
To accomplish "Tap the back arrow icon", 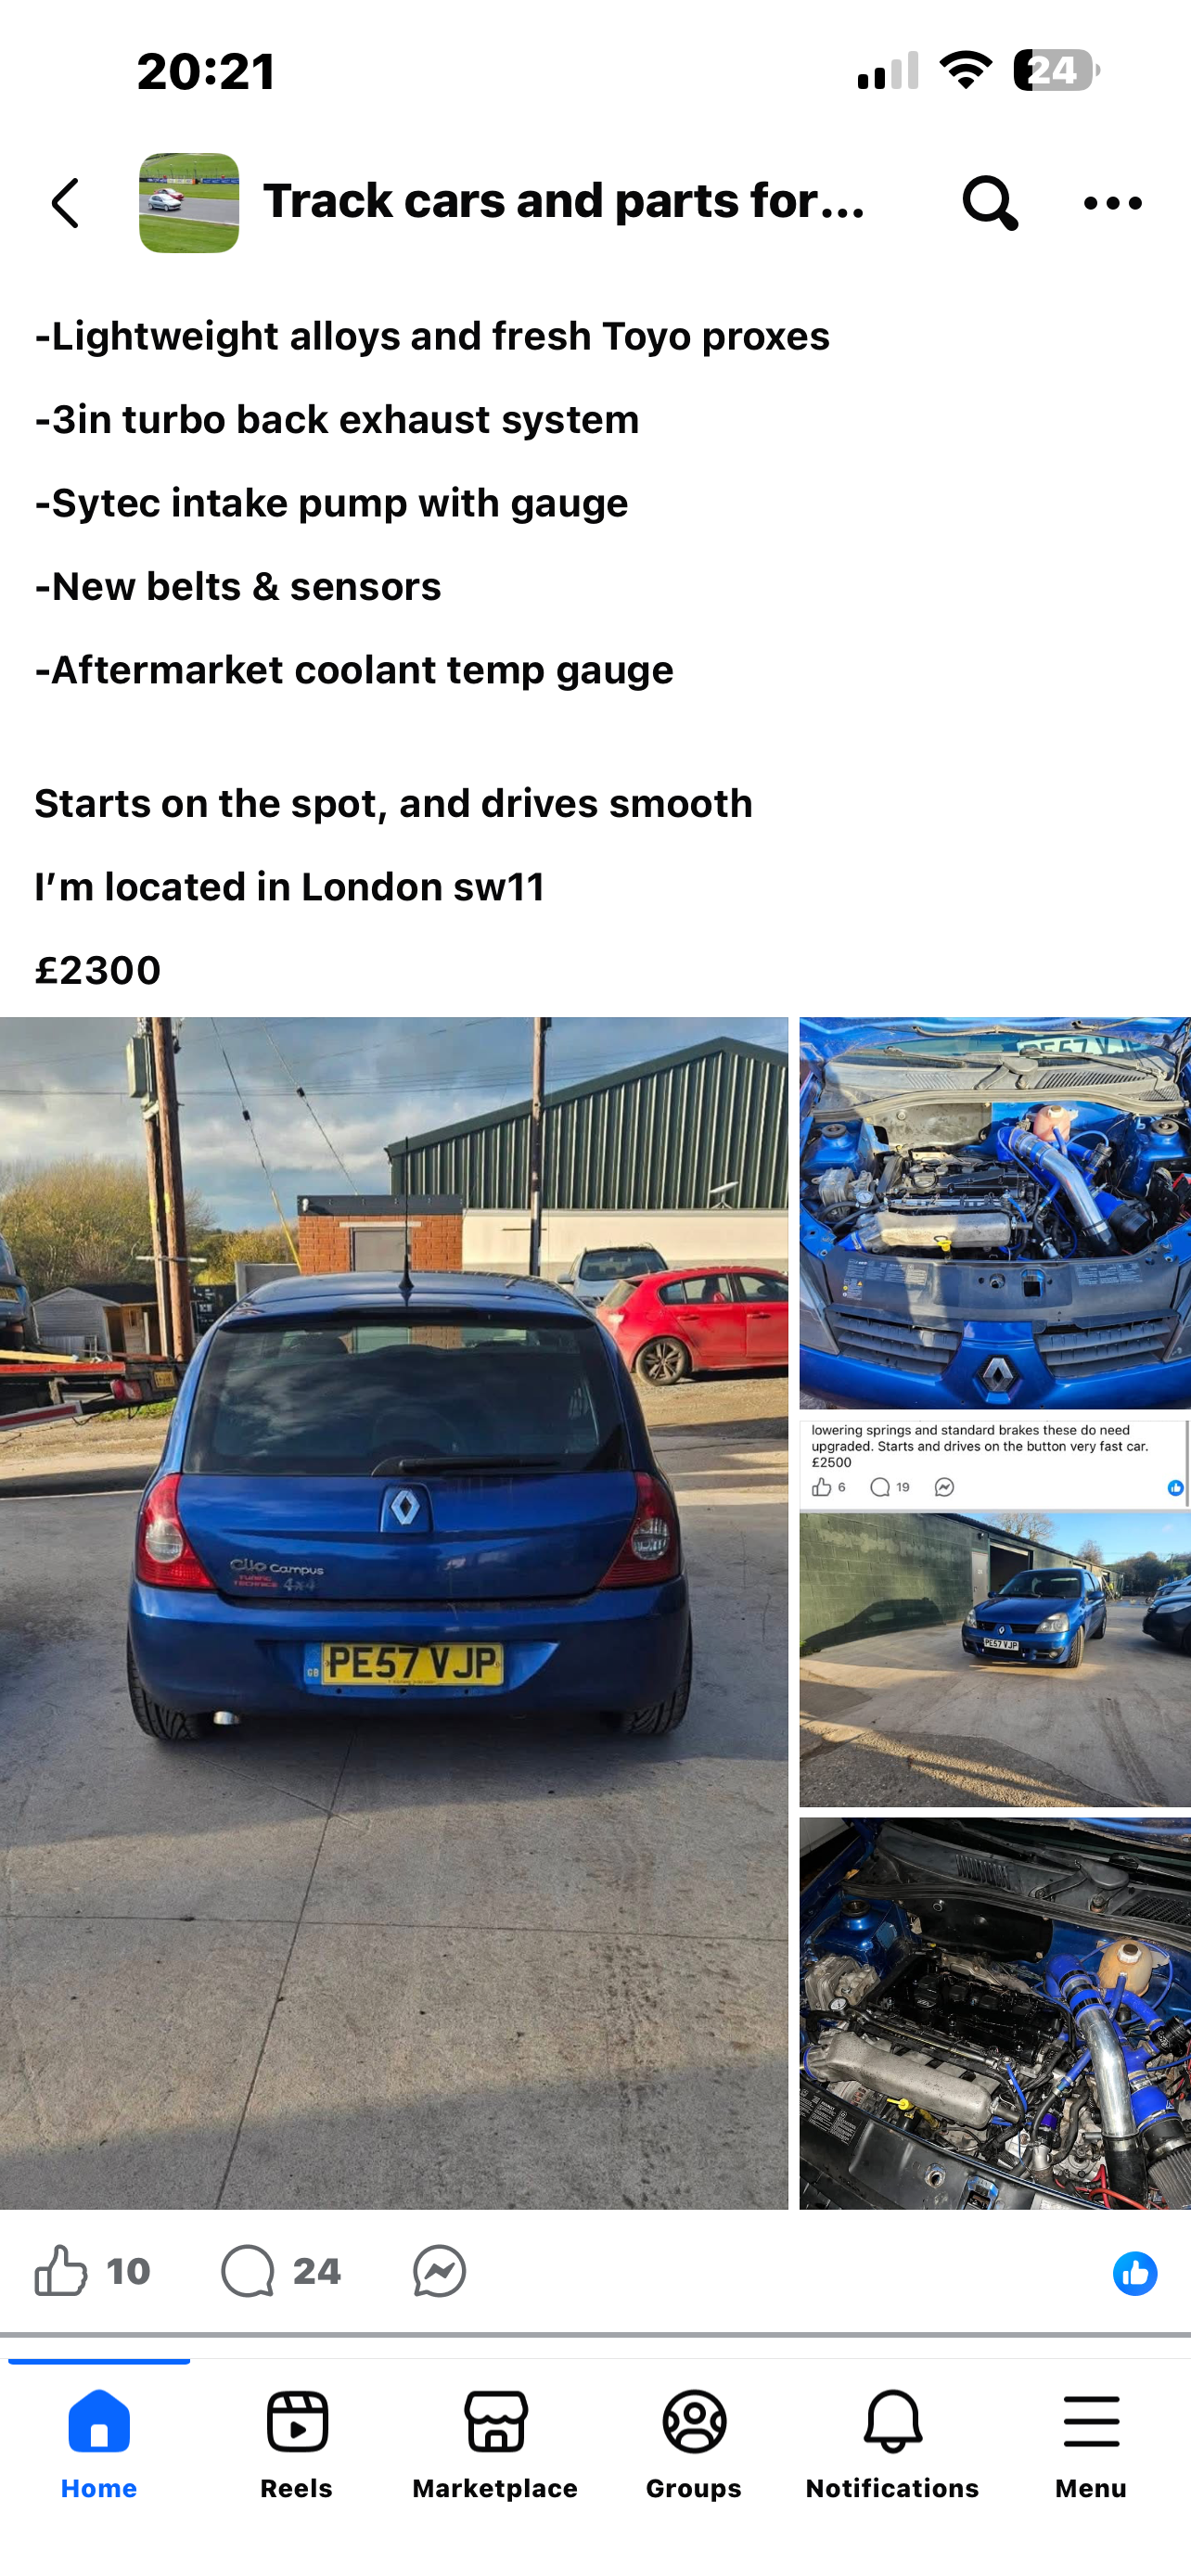I will 66,203.
